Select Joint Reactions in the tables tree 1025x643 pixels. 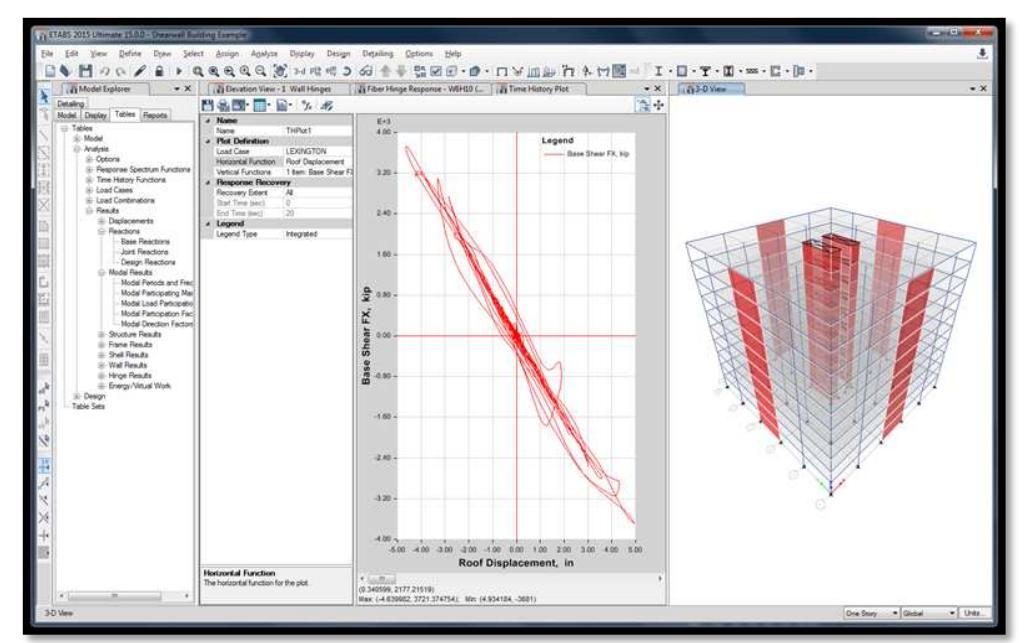point(144,252)
